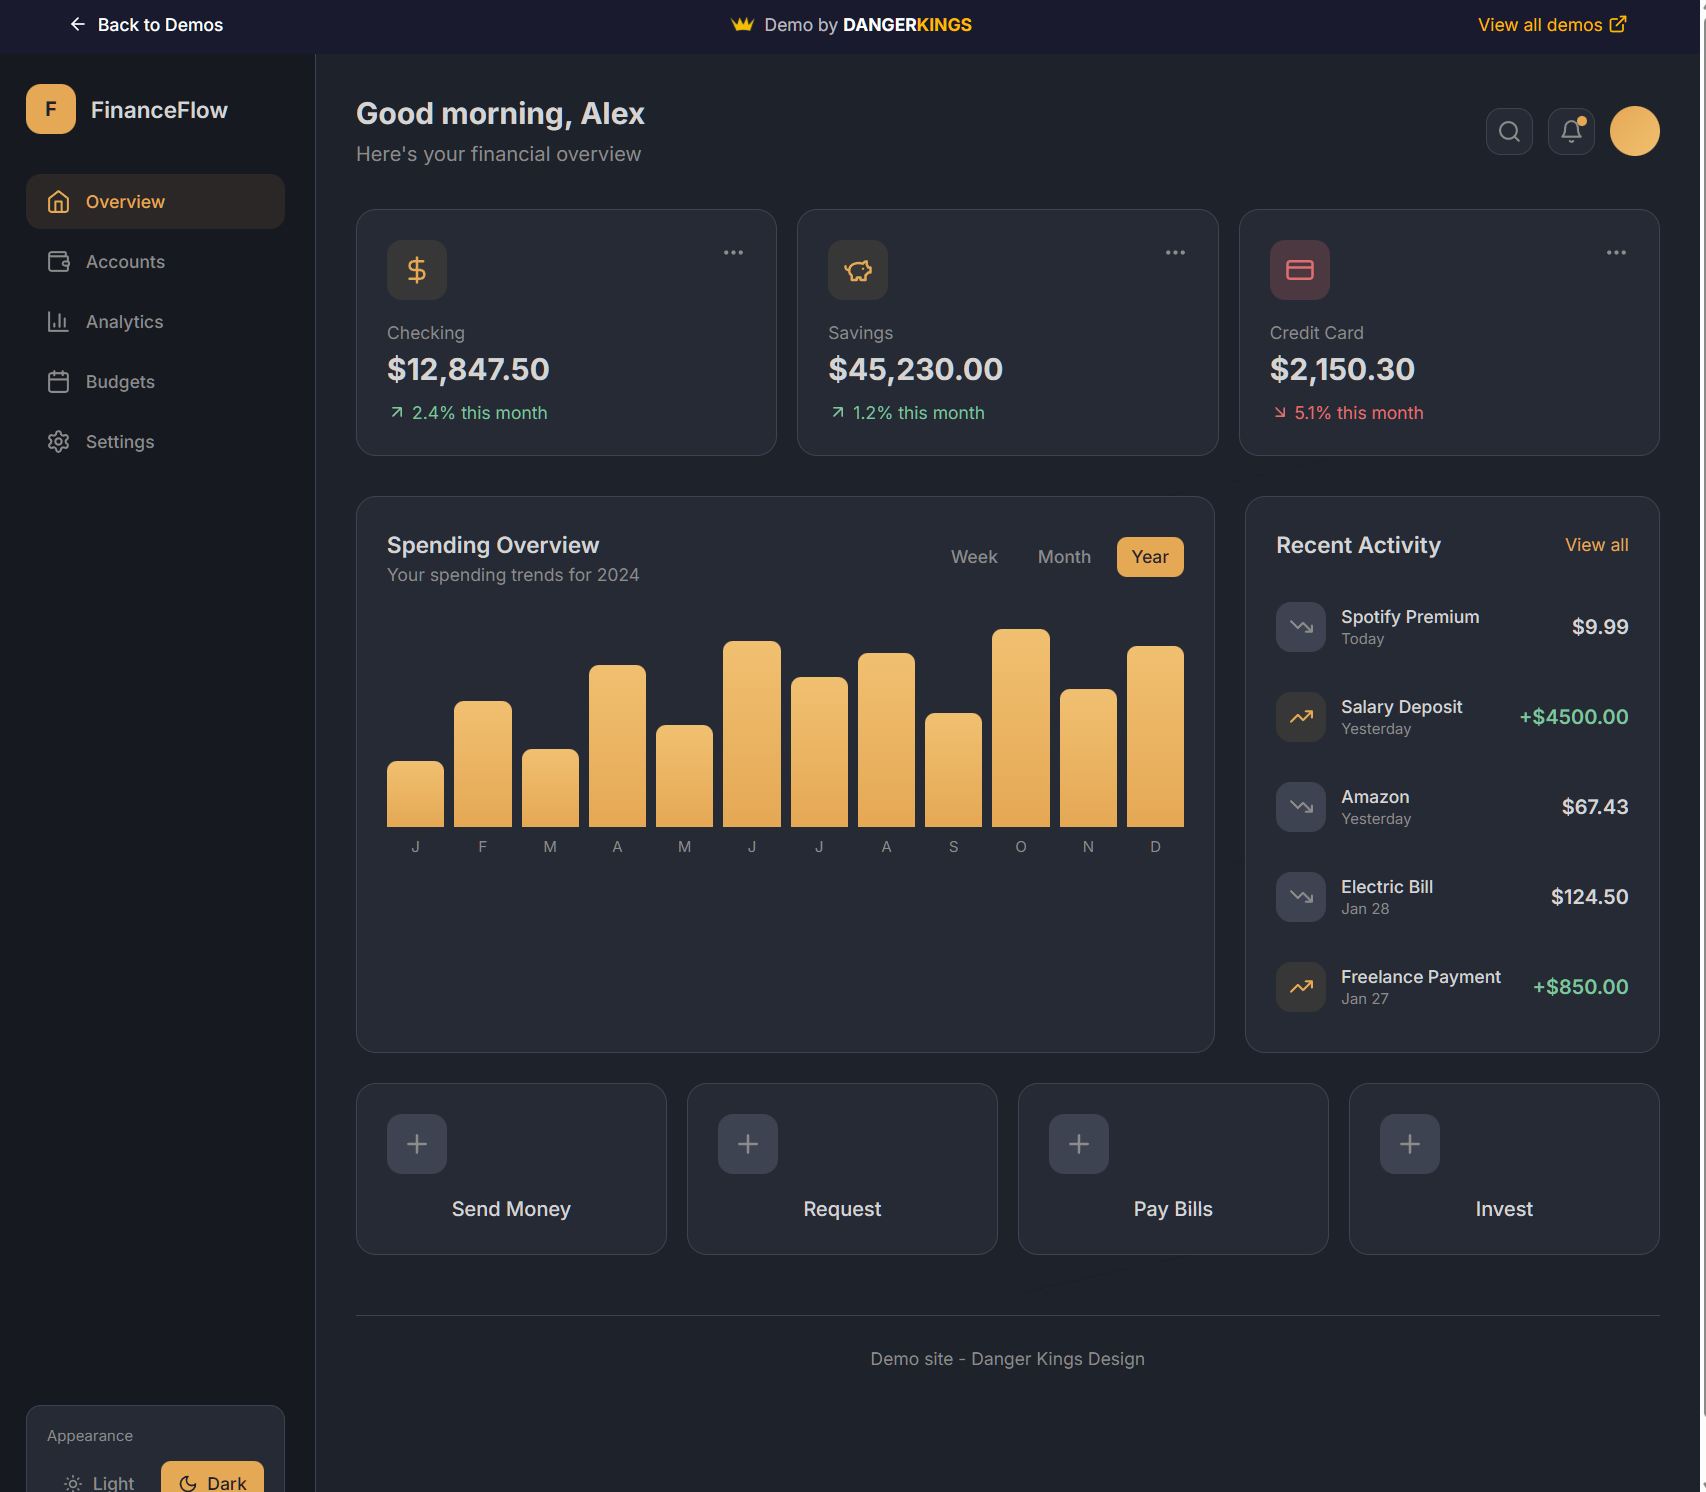
Task: Select the Week spending view
Action: coord(973,557)
